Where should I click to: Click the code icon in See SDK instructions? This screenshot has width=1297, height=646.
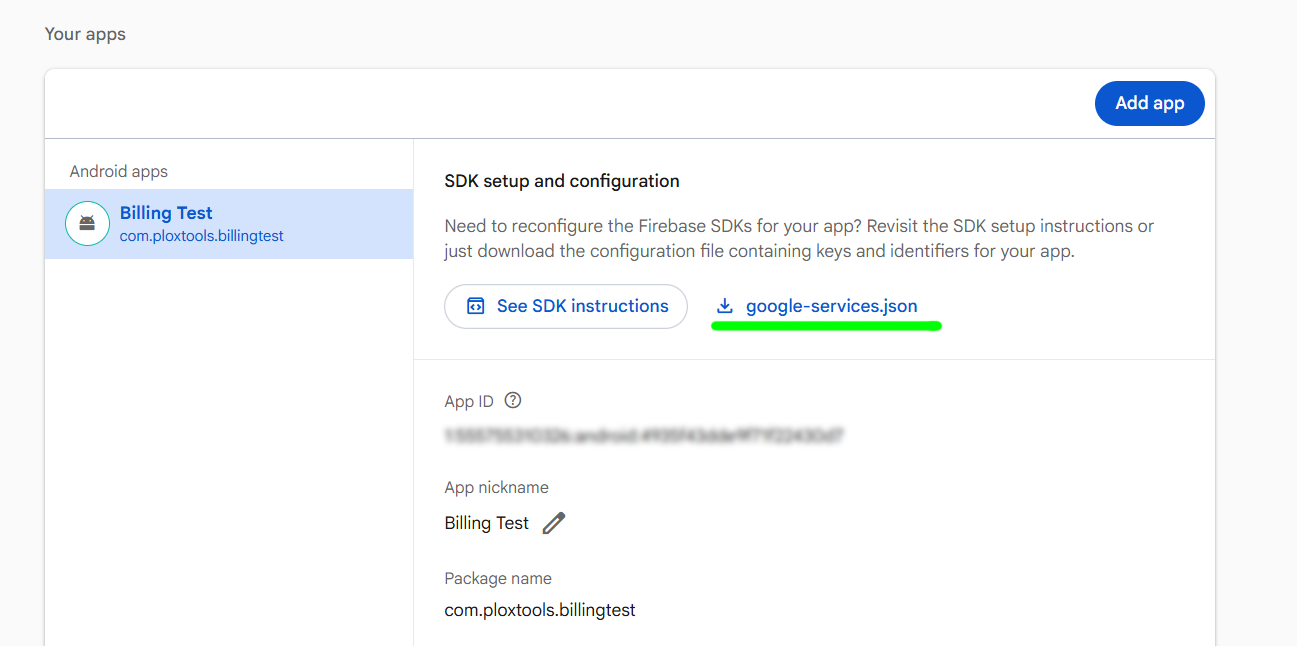(476, 306)
